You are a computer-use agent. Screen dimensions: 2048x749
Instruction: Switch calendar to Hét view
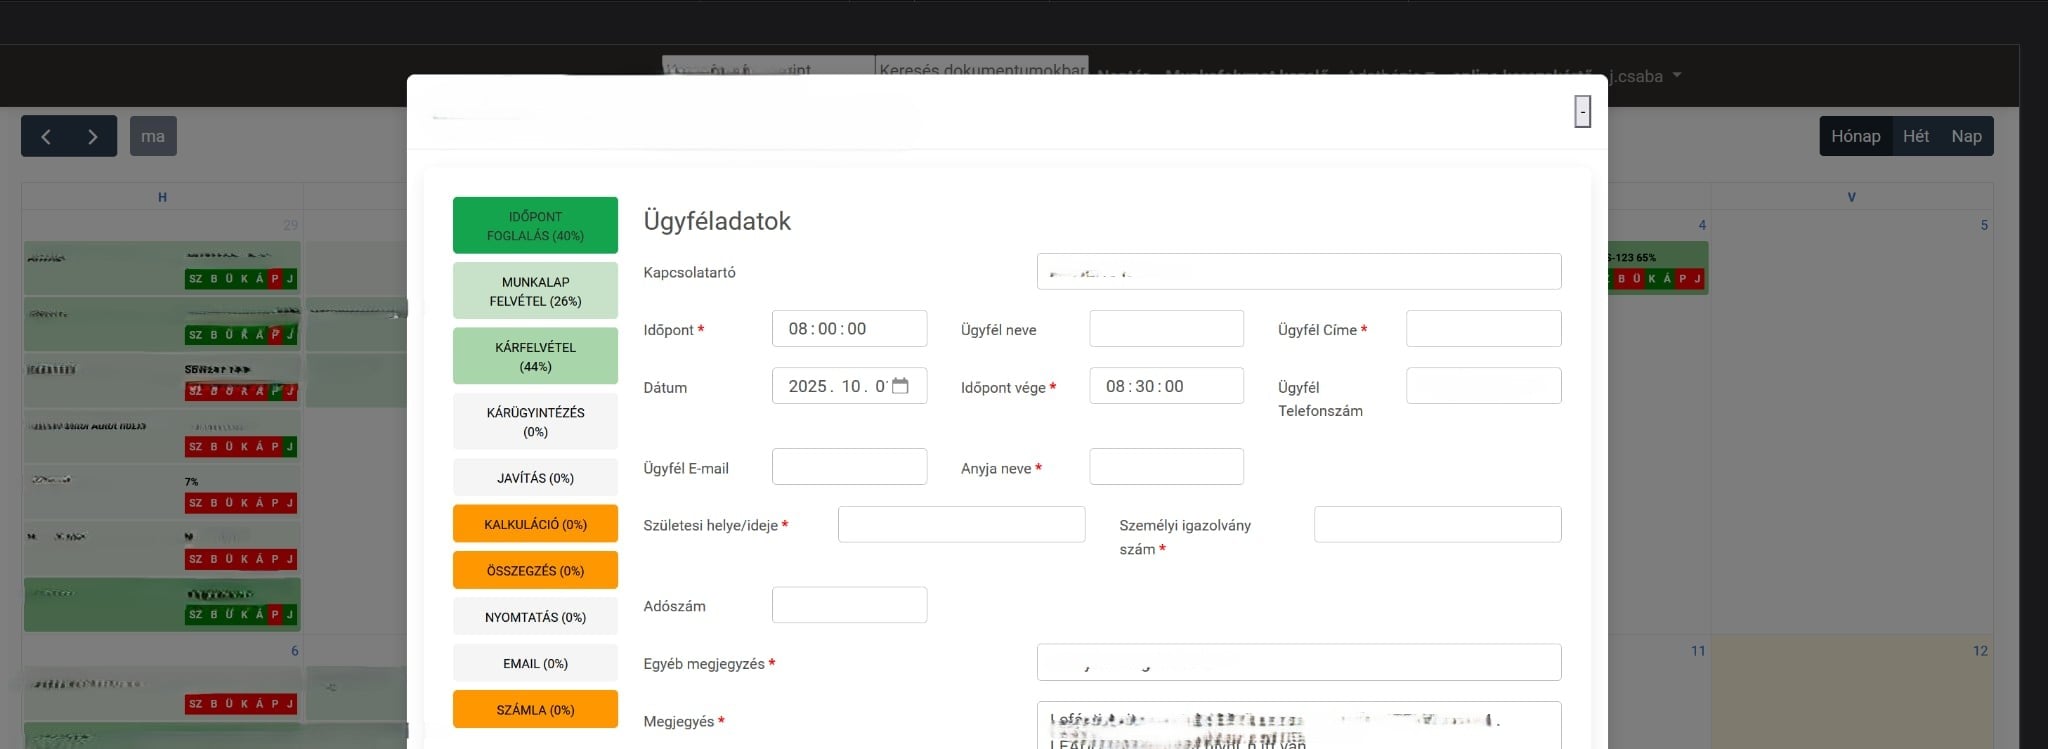[1915, 136]
